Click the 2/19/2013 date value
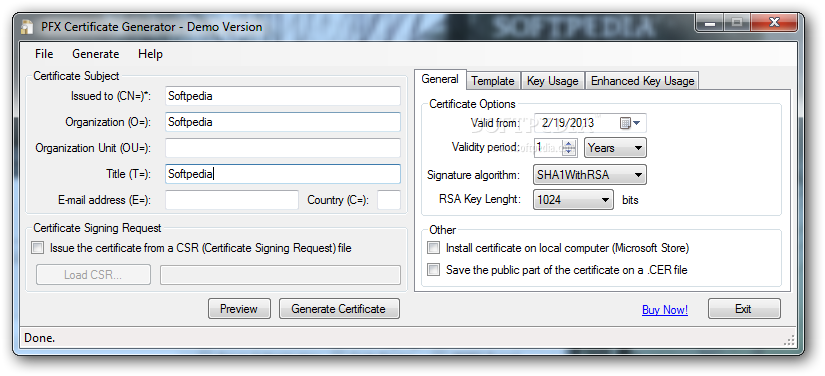Screen dimensions: 825x376 tap(568, 123)
